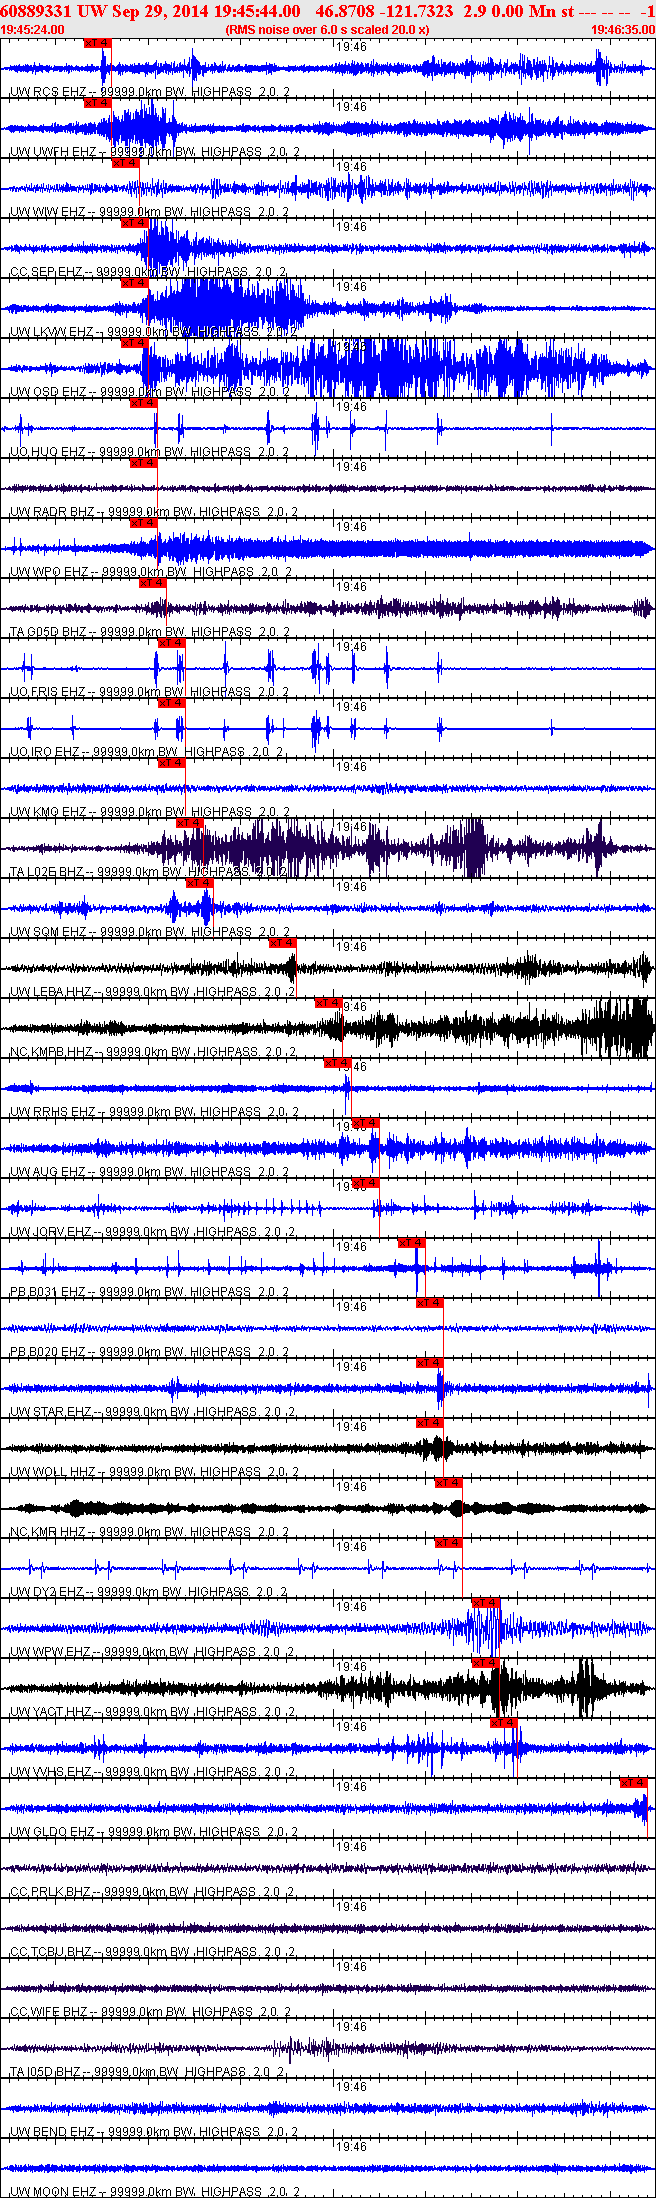
Task: Select the UW BEND EHZ station label
Action: pos(53,2132)
